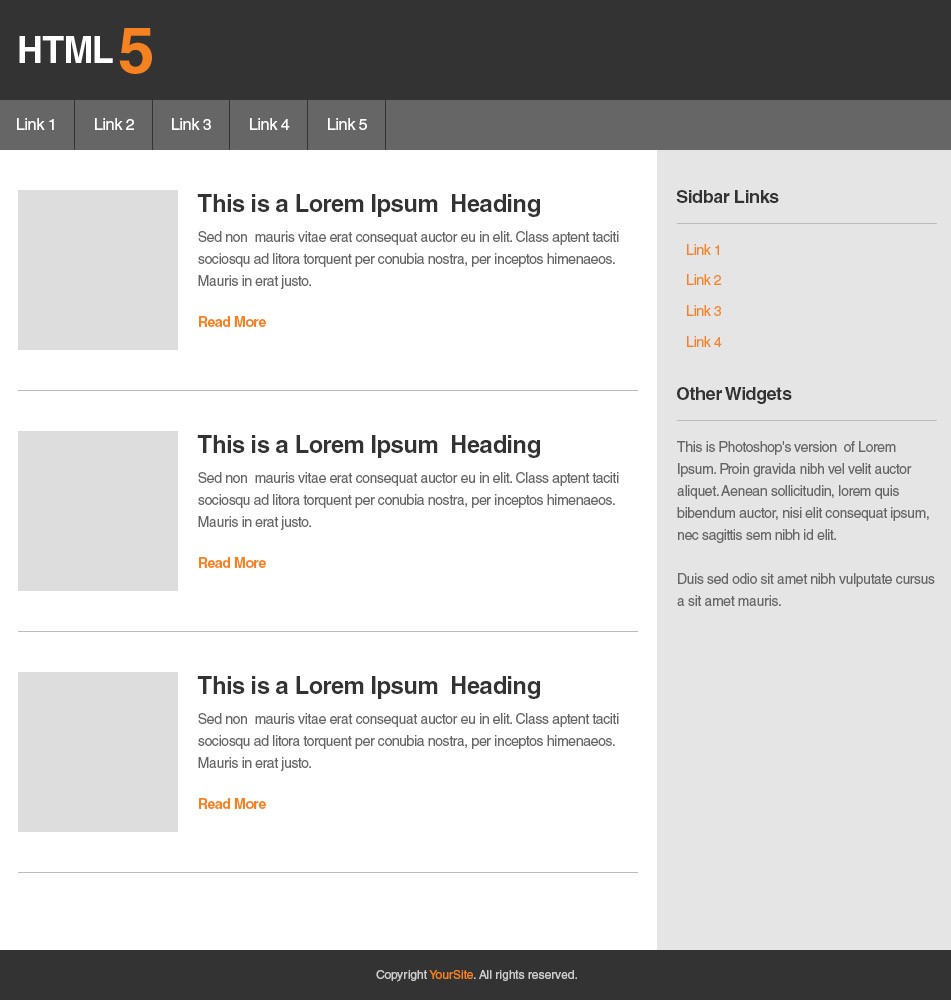This screenshot has height=1000, width=951.
Task: Open Link 1 in the navigation bar
Action: 35,124
